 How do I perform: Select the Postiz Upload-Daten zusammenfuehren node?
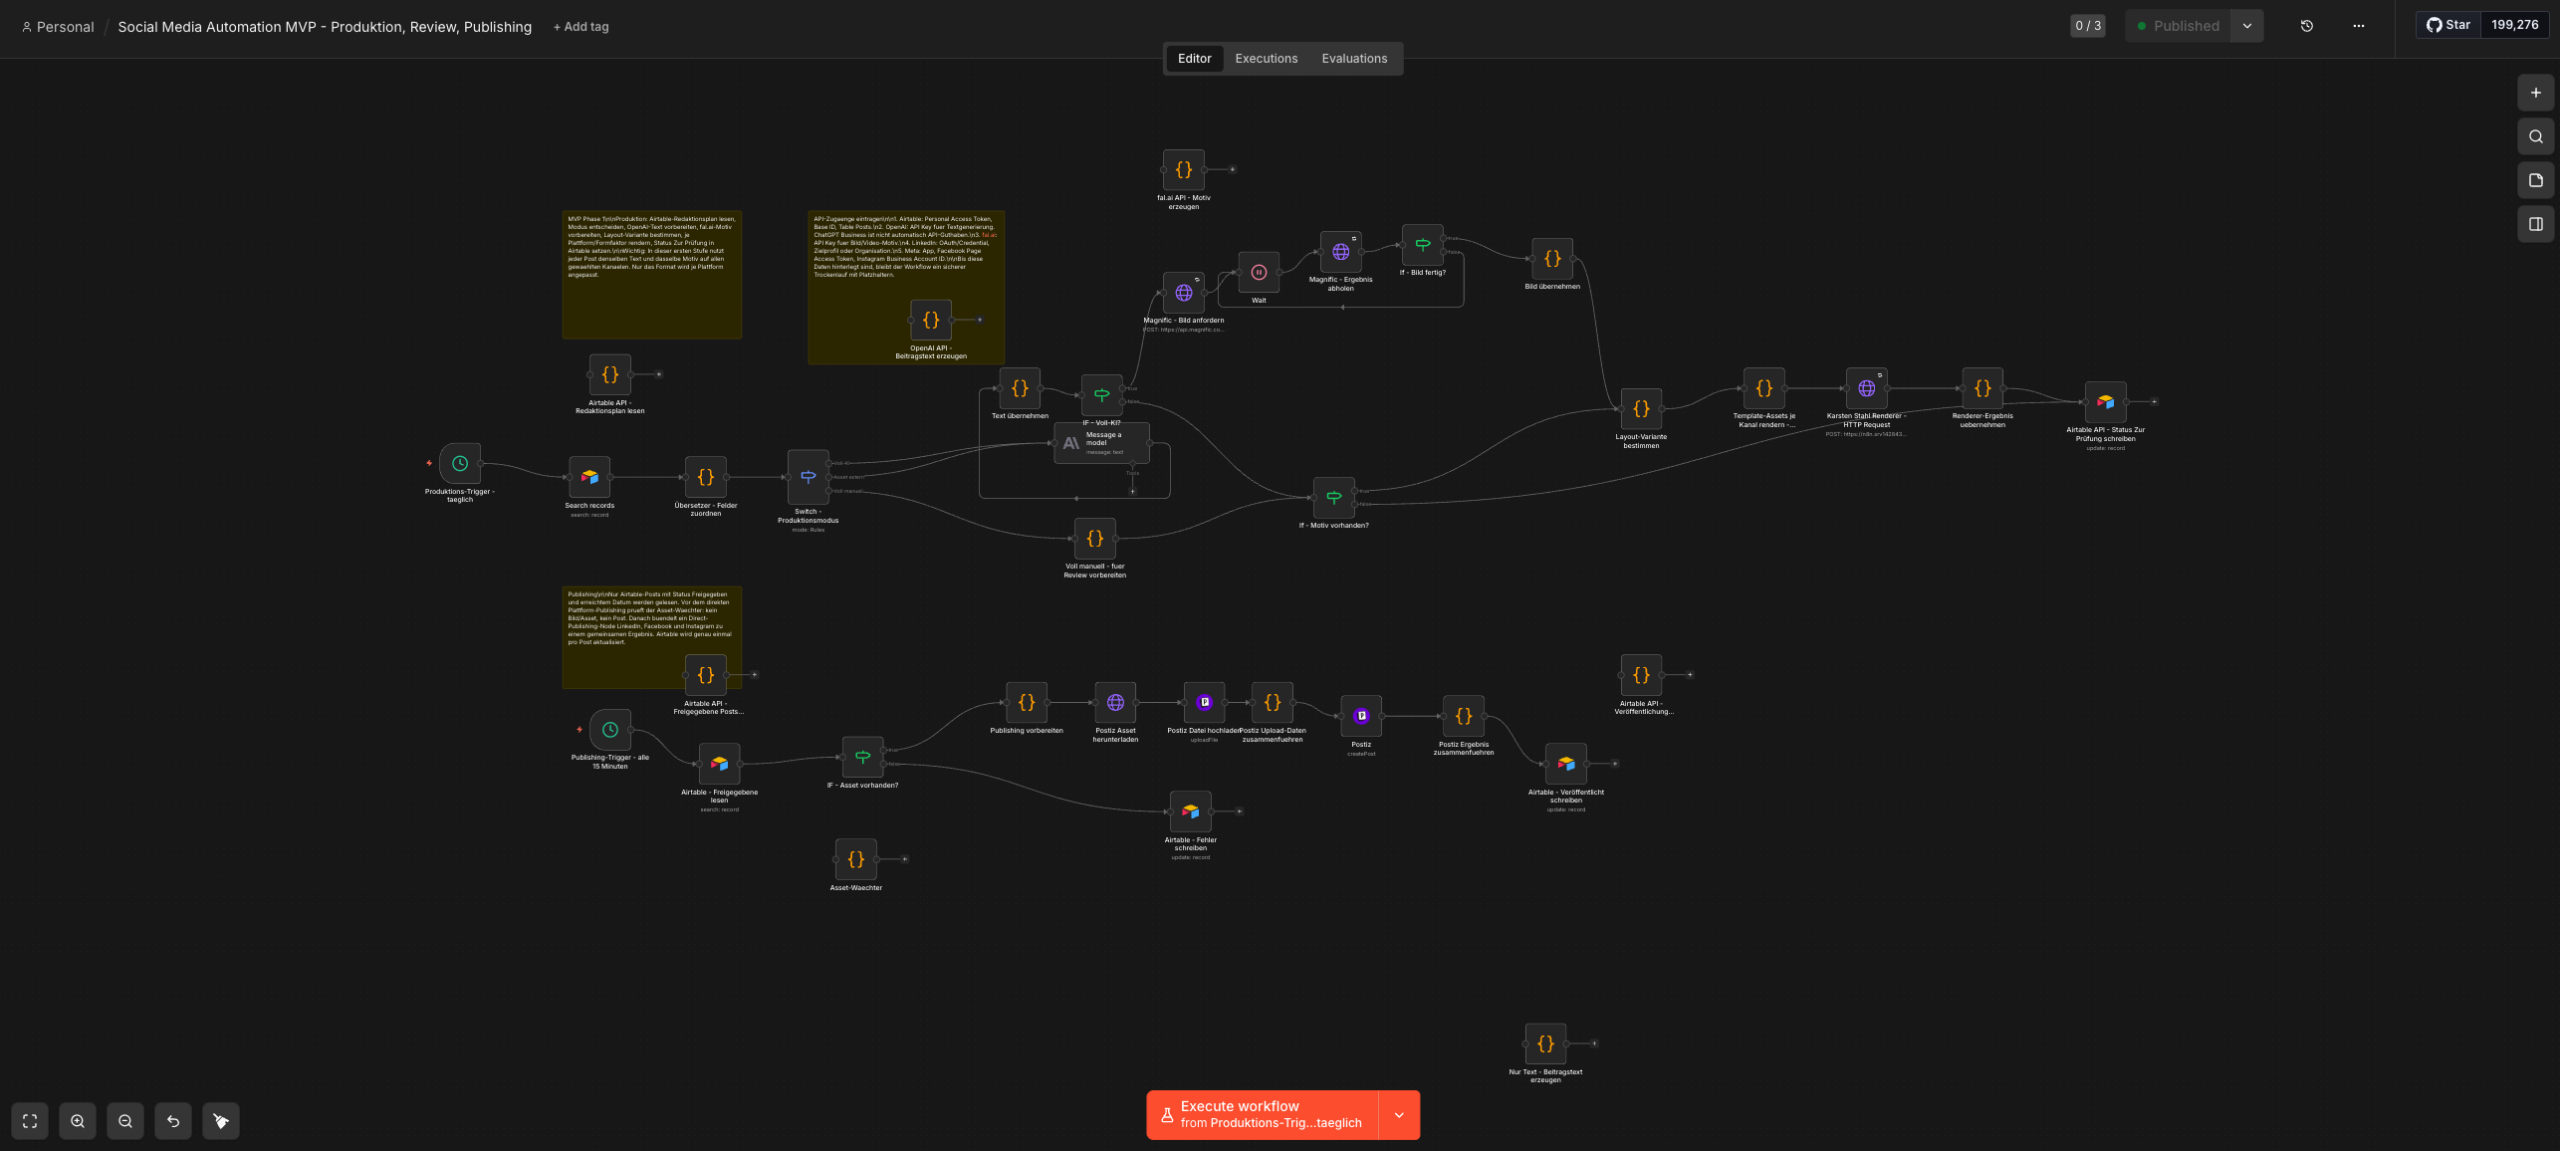pos(1273,703)
